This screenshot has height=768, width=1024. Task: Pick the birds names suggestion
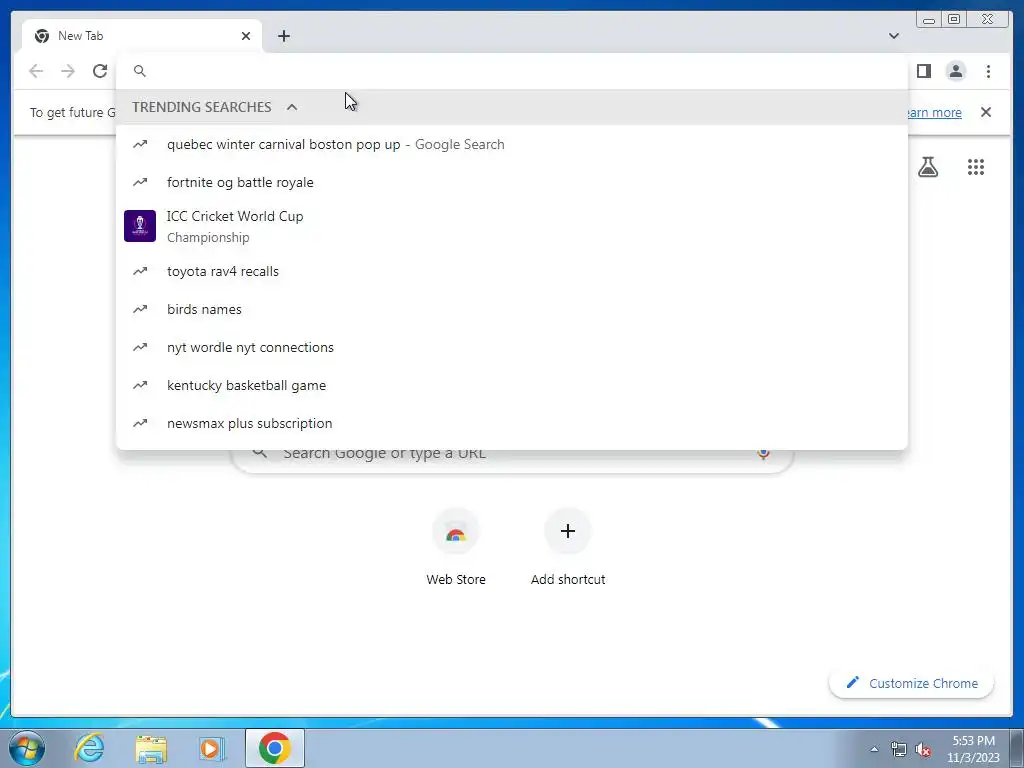click(512, 309)
